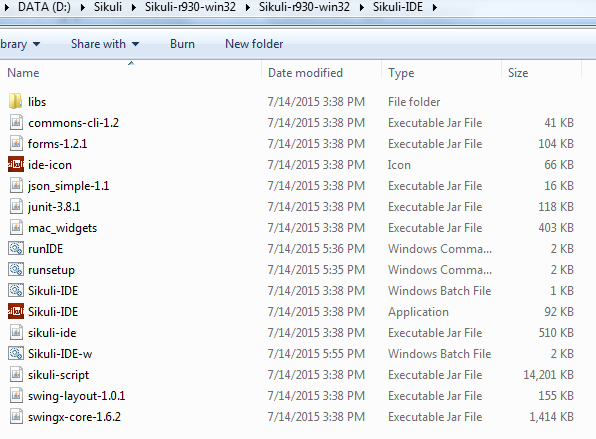Open the library dropdown in toolbar
This screenshot has width=596, height=439.
[x=20, y=44]
